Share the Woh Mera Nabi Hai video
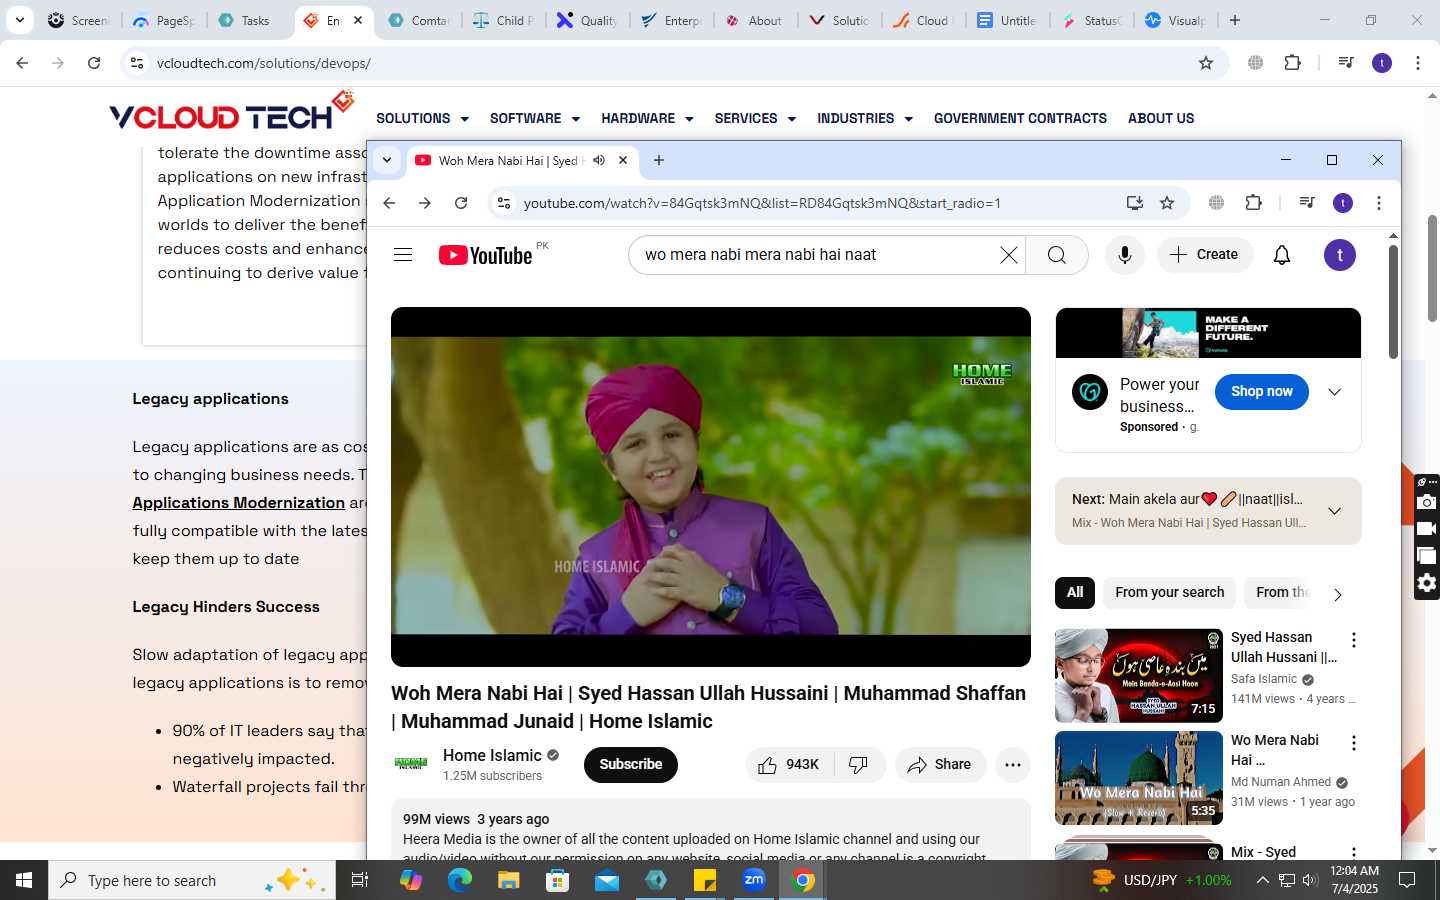The height and width of the screenshot is (900, 1440). pos(940,765)
